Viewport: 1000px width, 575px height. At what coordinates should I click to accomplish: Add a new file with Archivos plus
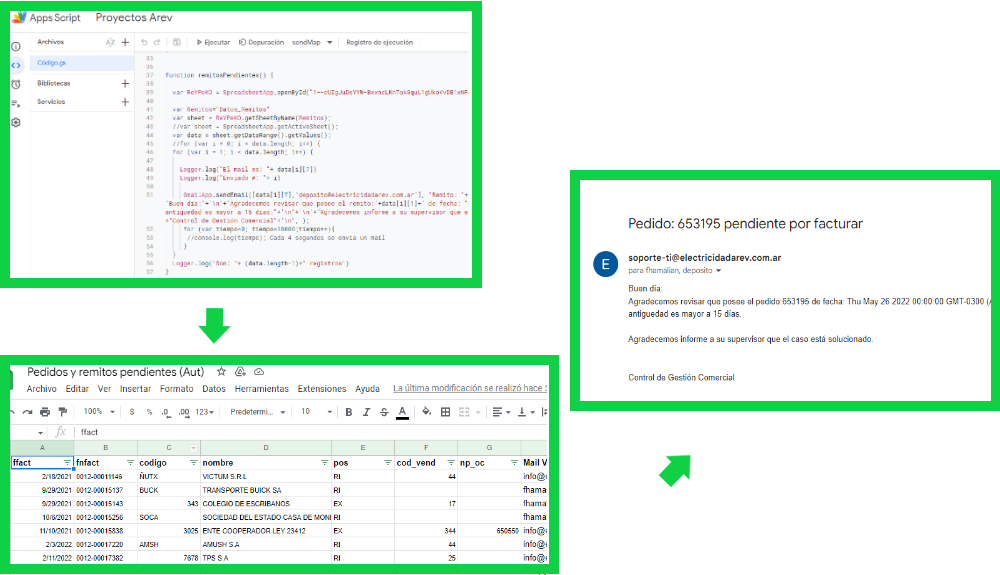[x=126, y=42]
